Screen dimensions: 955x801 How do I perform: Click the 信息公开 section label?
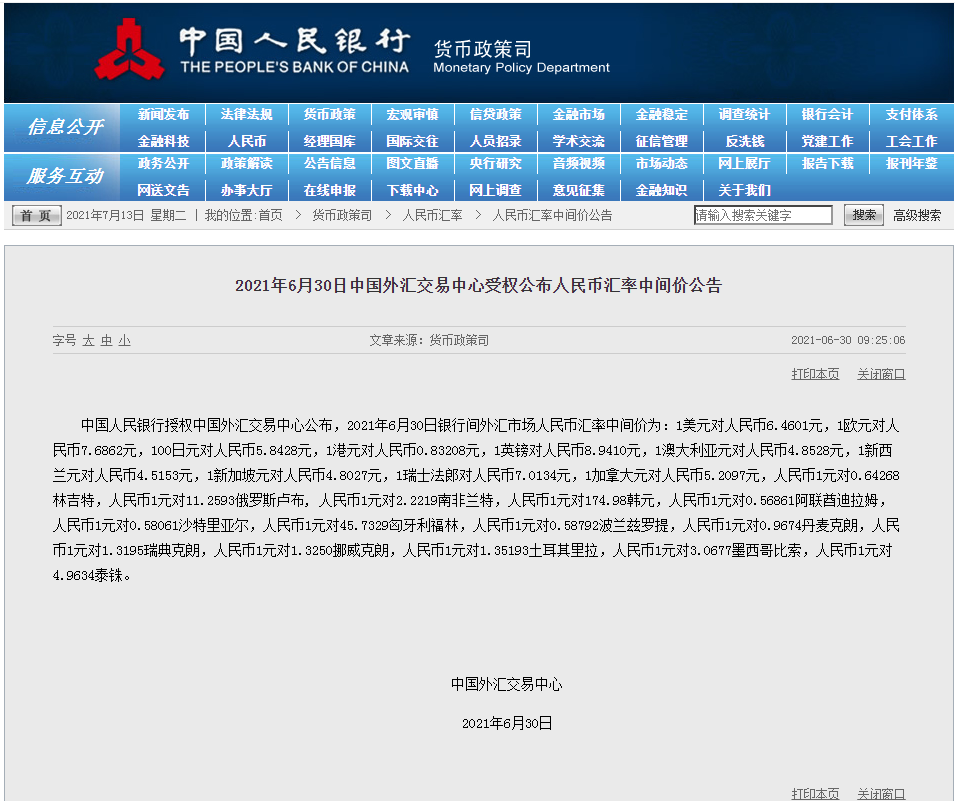[x=65, y=127]
